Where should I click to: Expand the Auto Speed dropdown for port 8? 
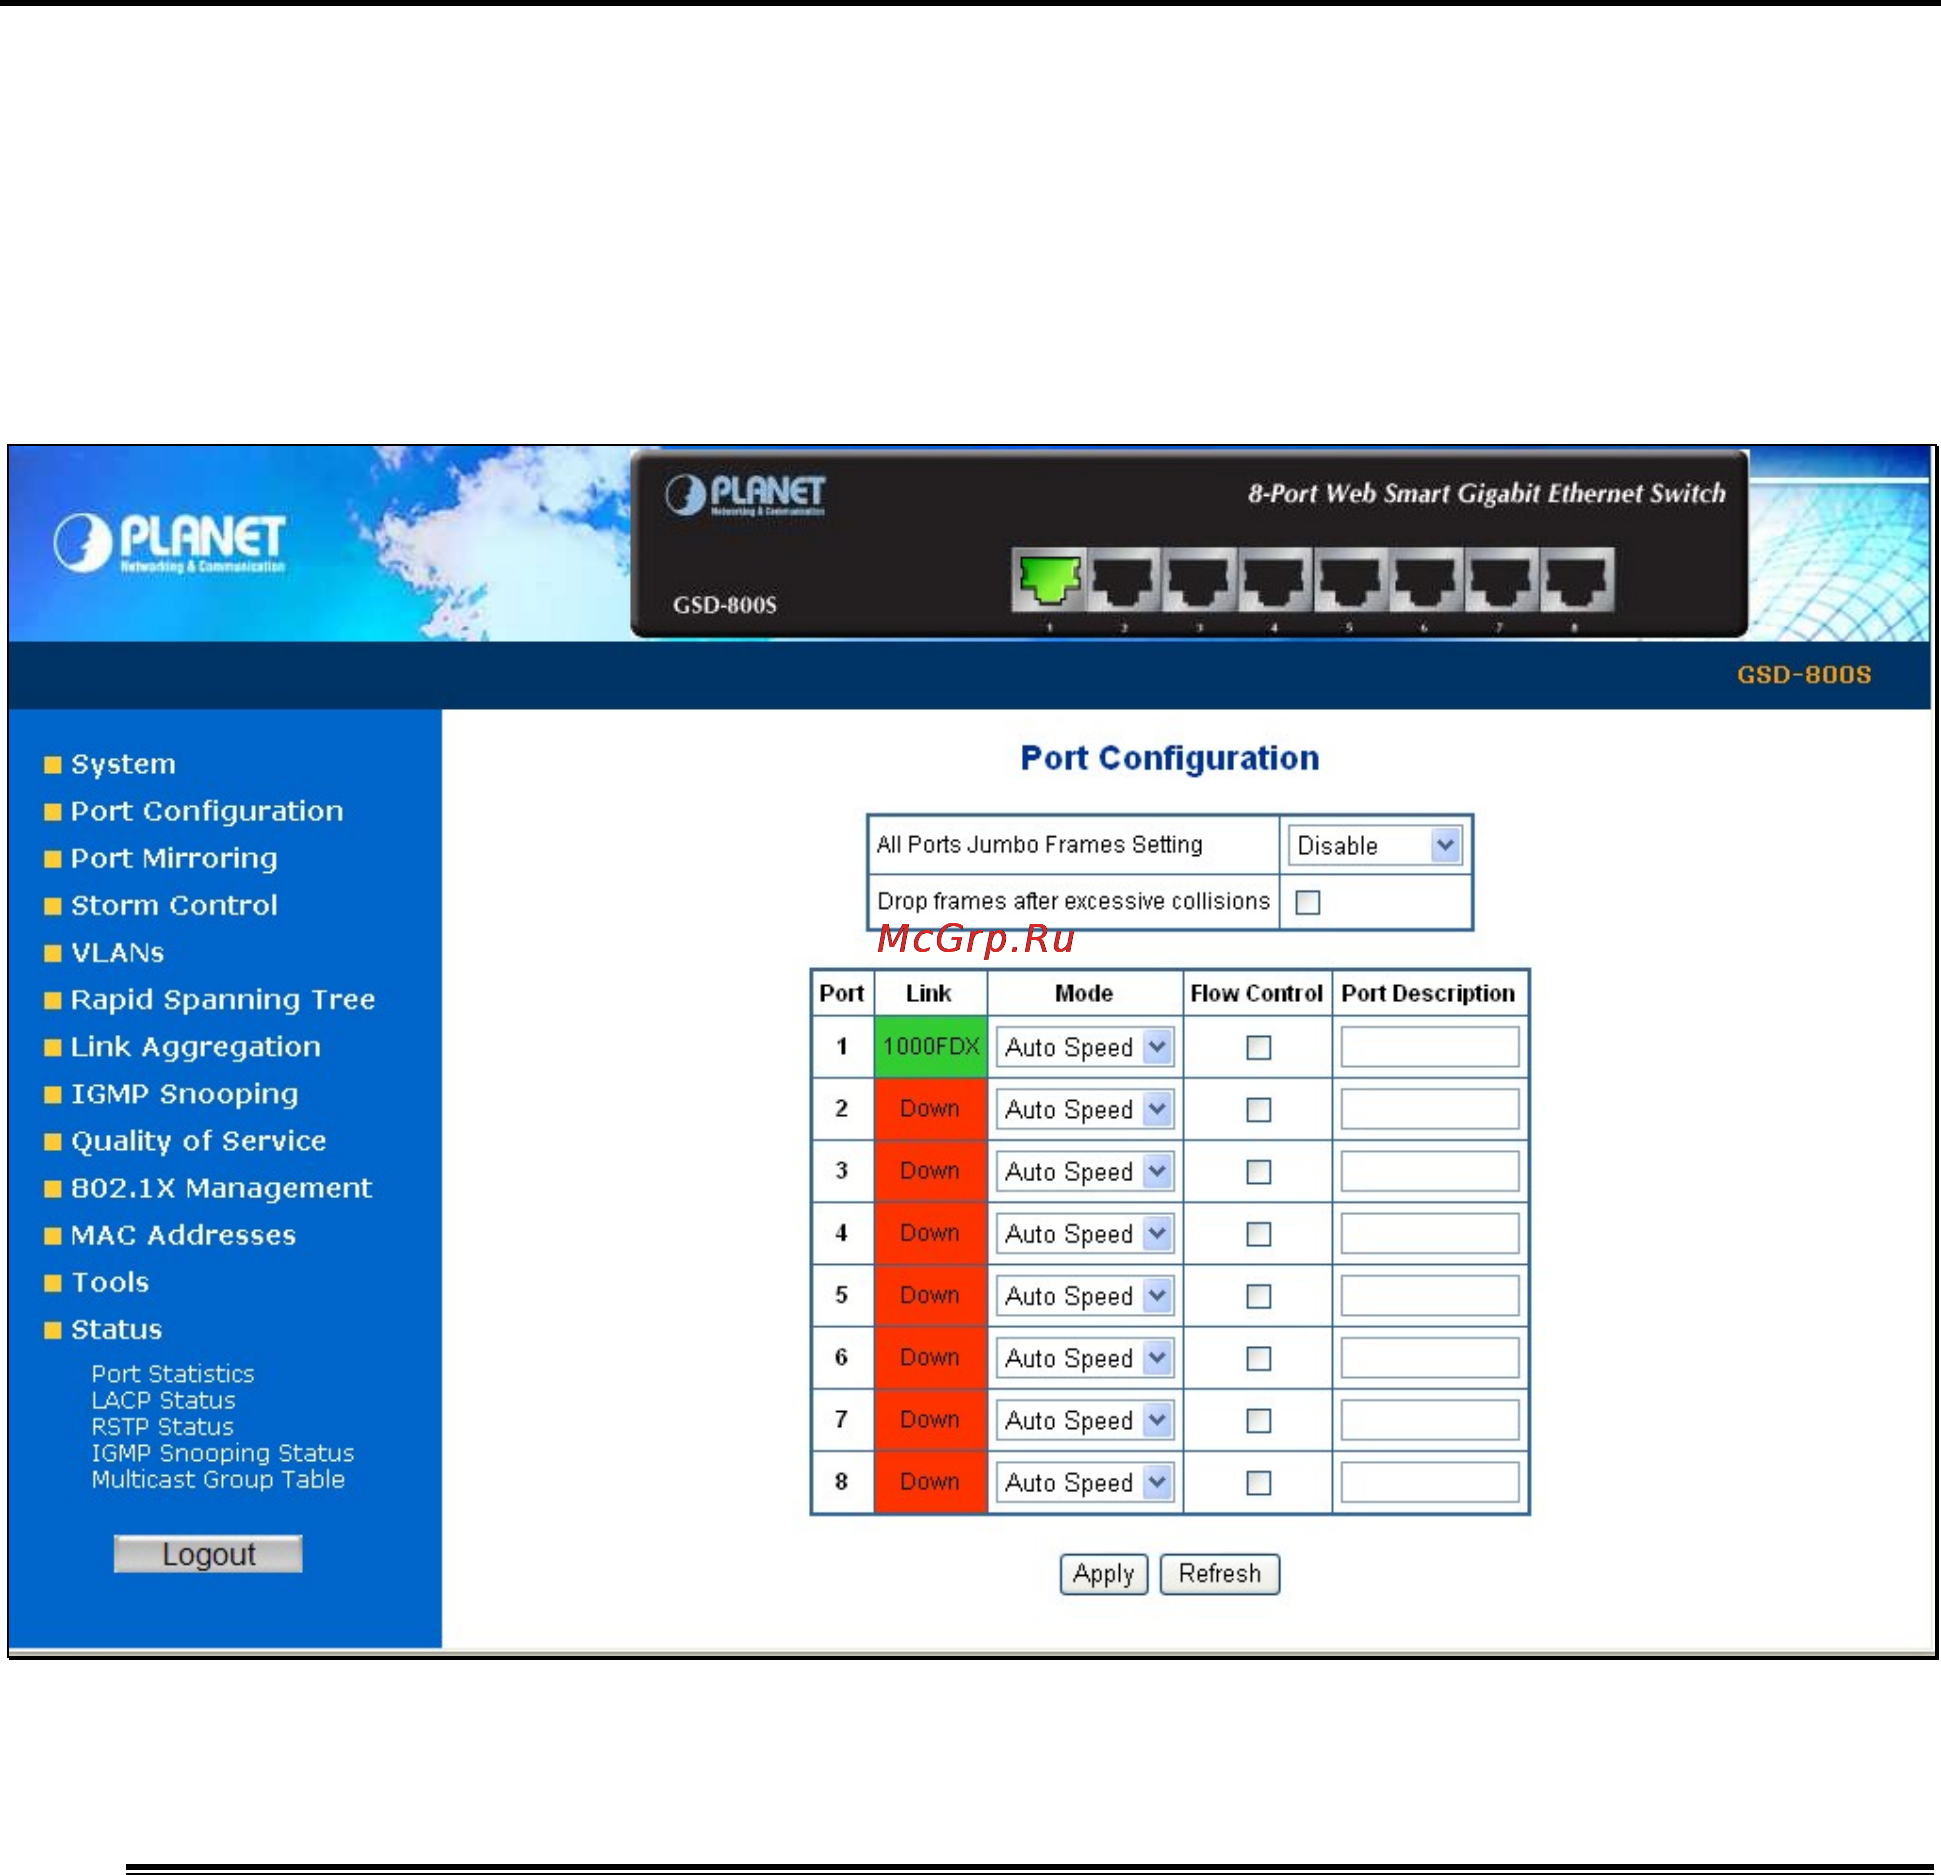tap(1084, 1482)
